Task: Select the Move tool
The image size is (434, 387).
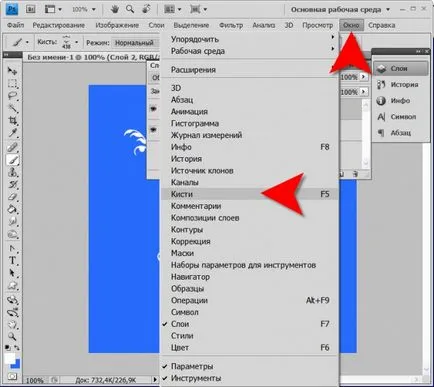Action: click(x=12, y=70)
